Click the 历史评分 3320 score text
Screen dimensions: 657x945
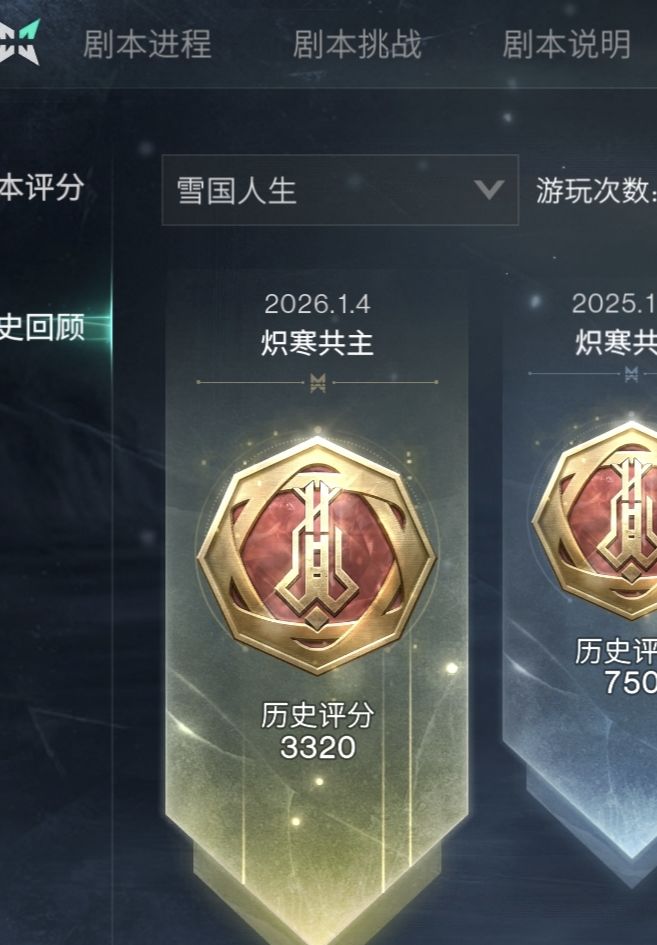point(317,731)
